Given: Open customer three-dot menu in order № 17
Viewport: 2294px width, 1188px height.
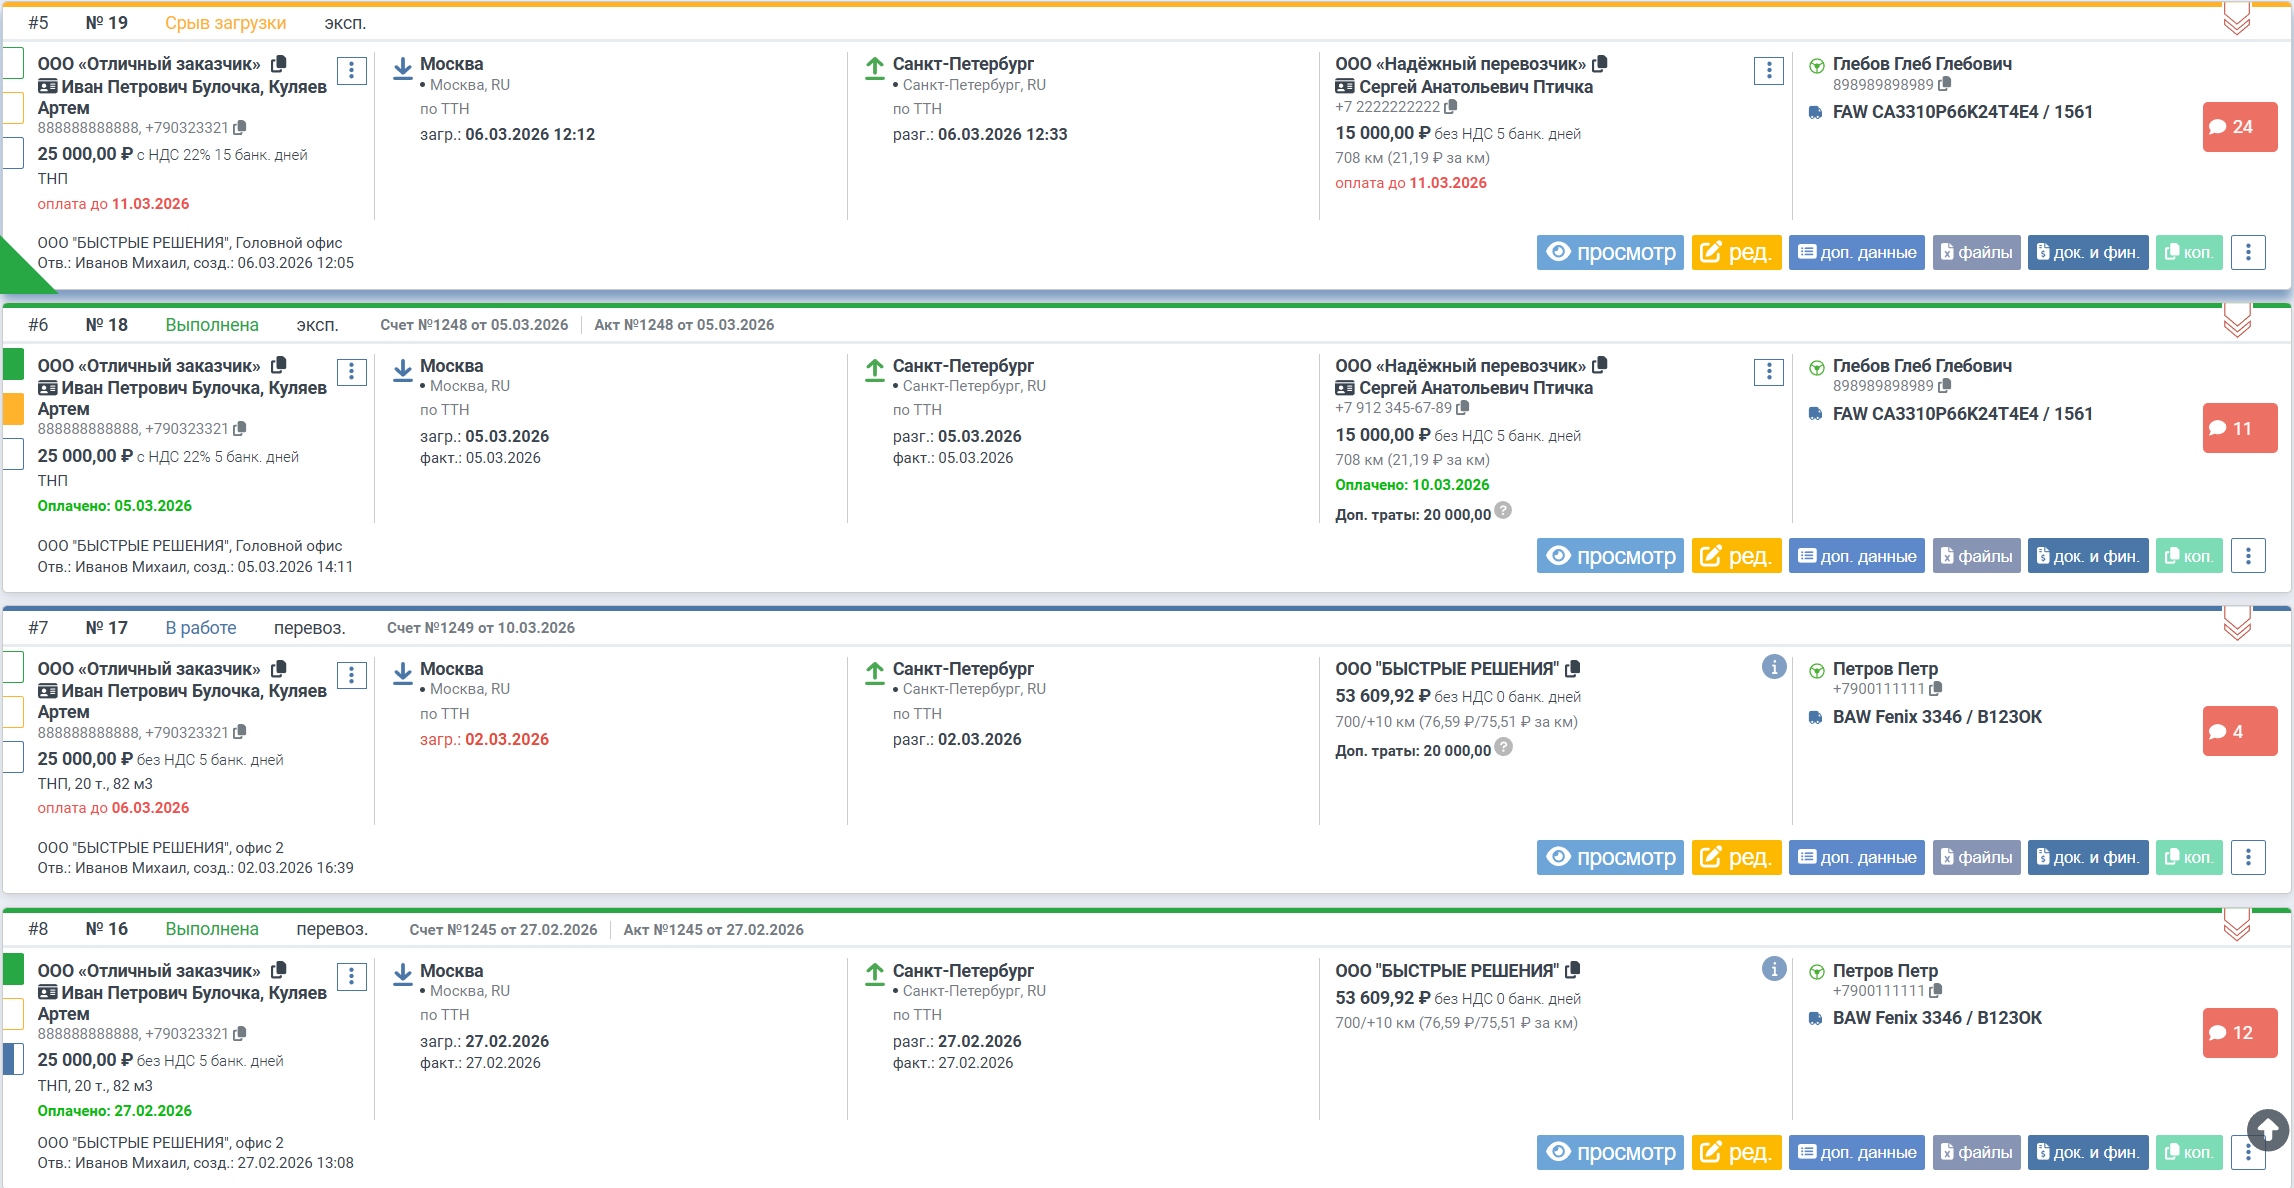Looking at the screenshot, I should (x=351, y=676).
